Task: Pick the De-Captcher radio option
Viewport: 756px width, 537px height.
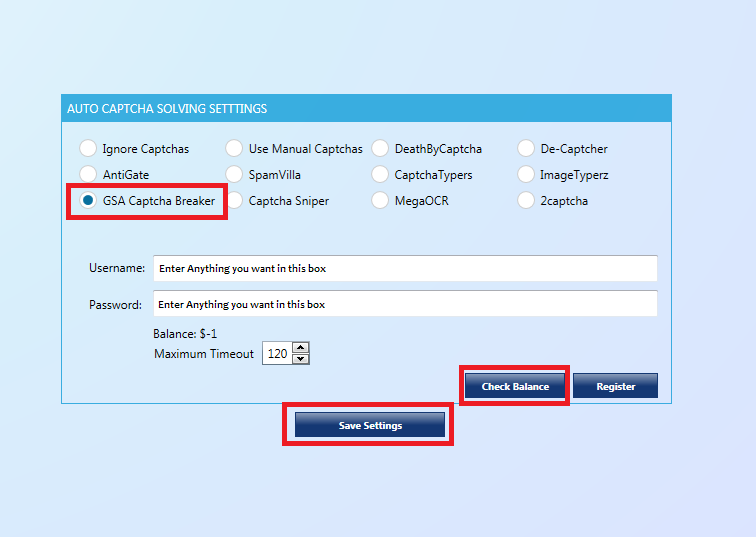Action: click(x=526, y=149)
